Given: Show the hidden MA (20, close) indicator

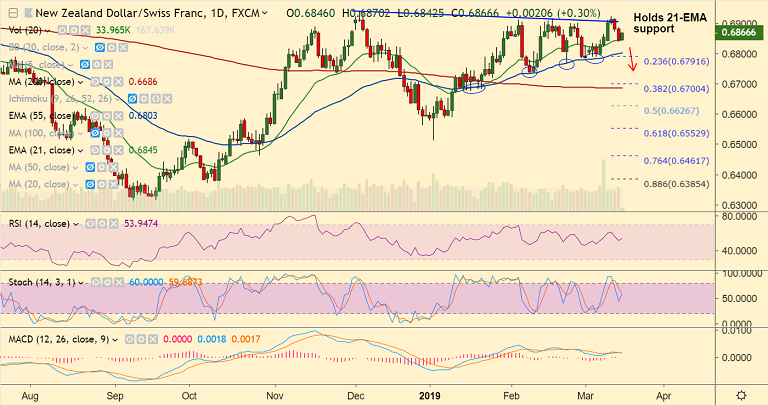Looking at the screenshot, I should tap(90, 185).
